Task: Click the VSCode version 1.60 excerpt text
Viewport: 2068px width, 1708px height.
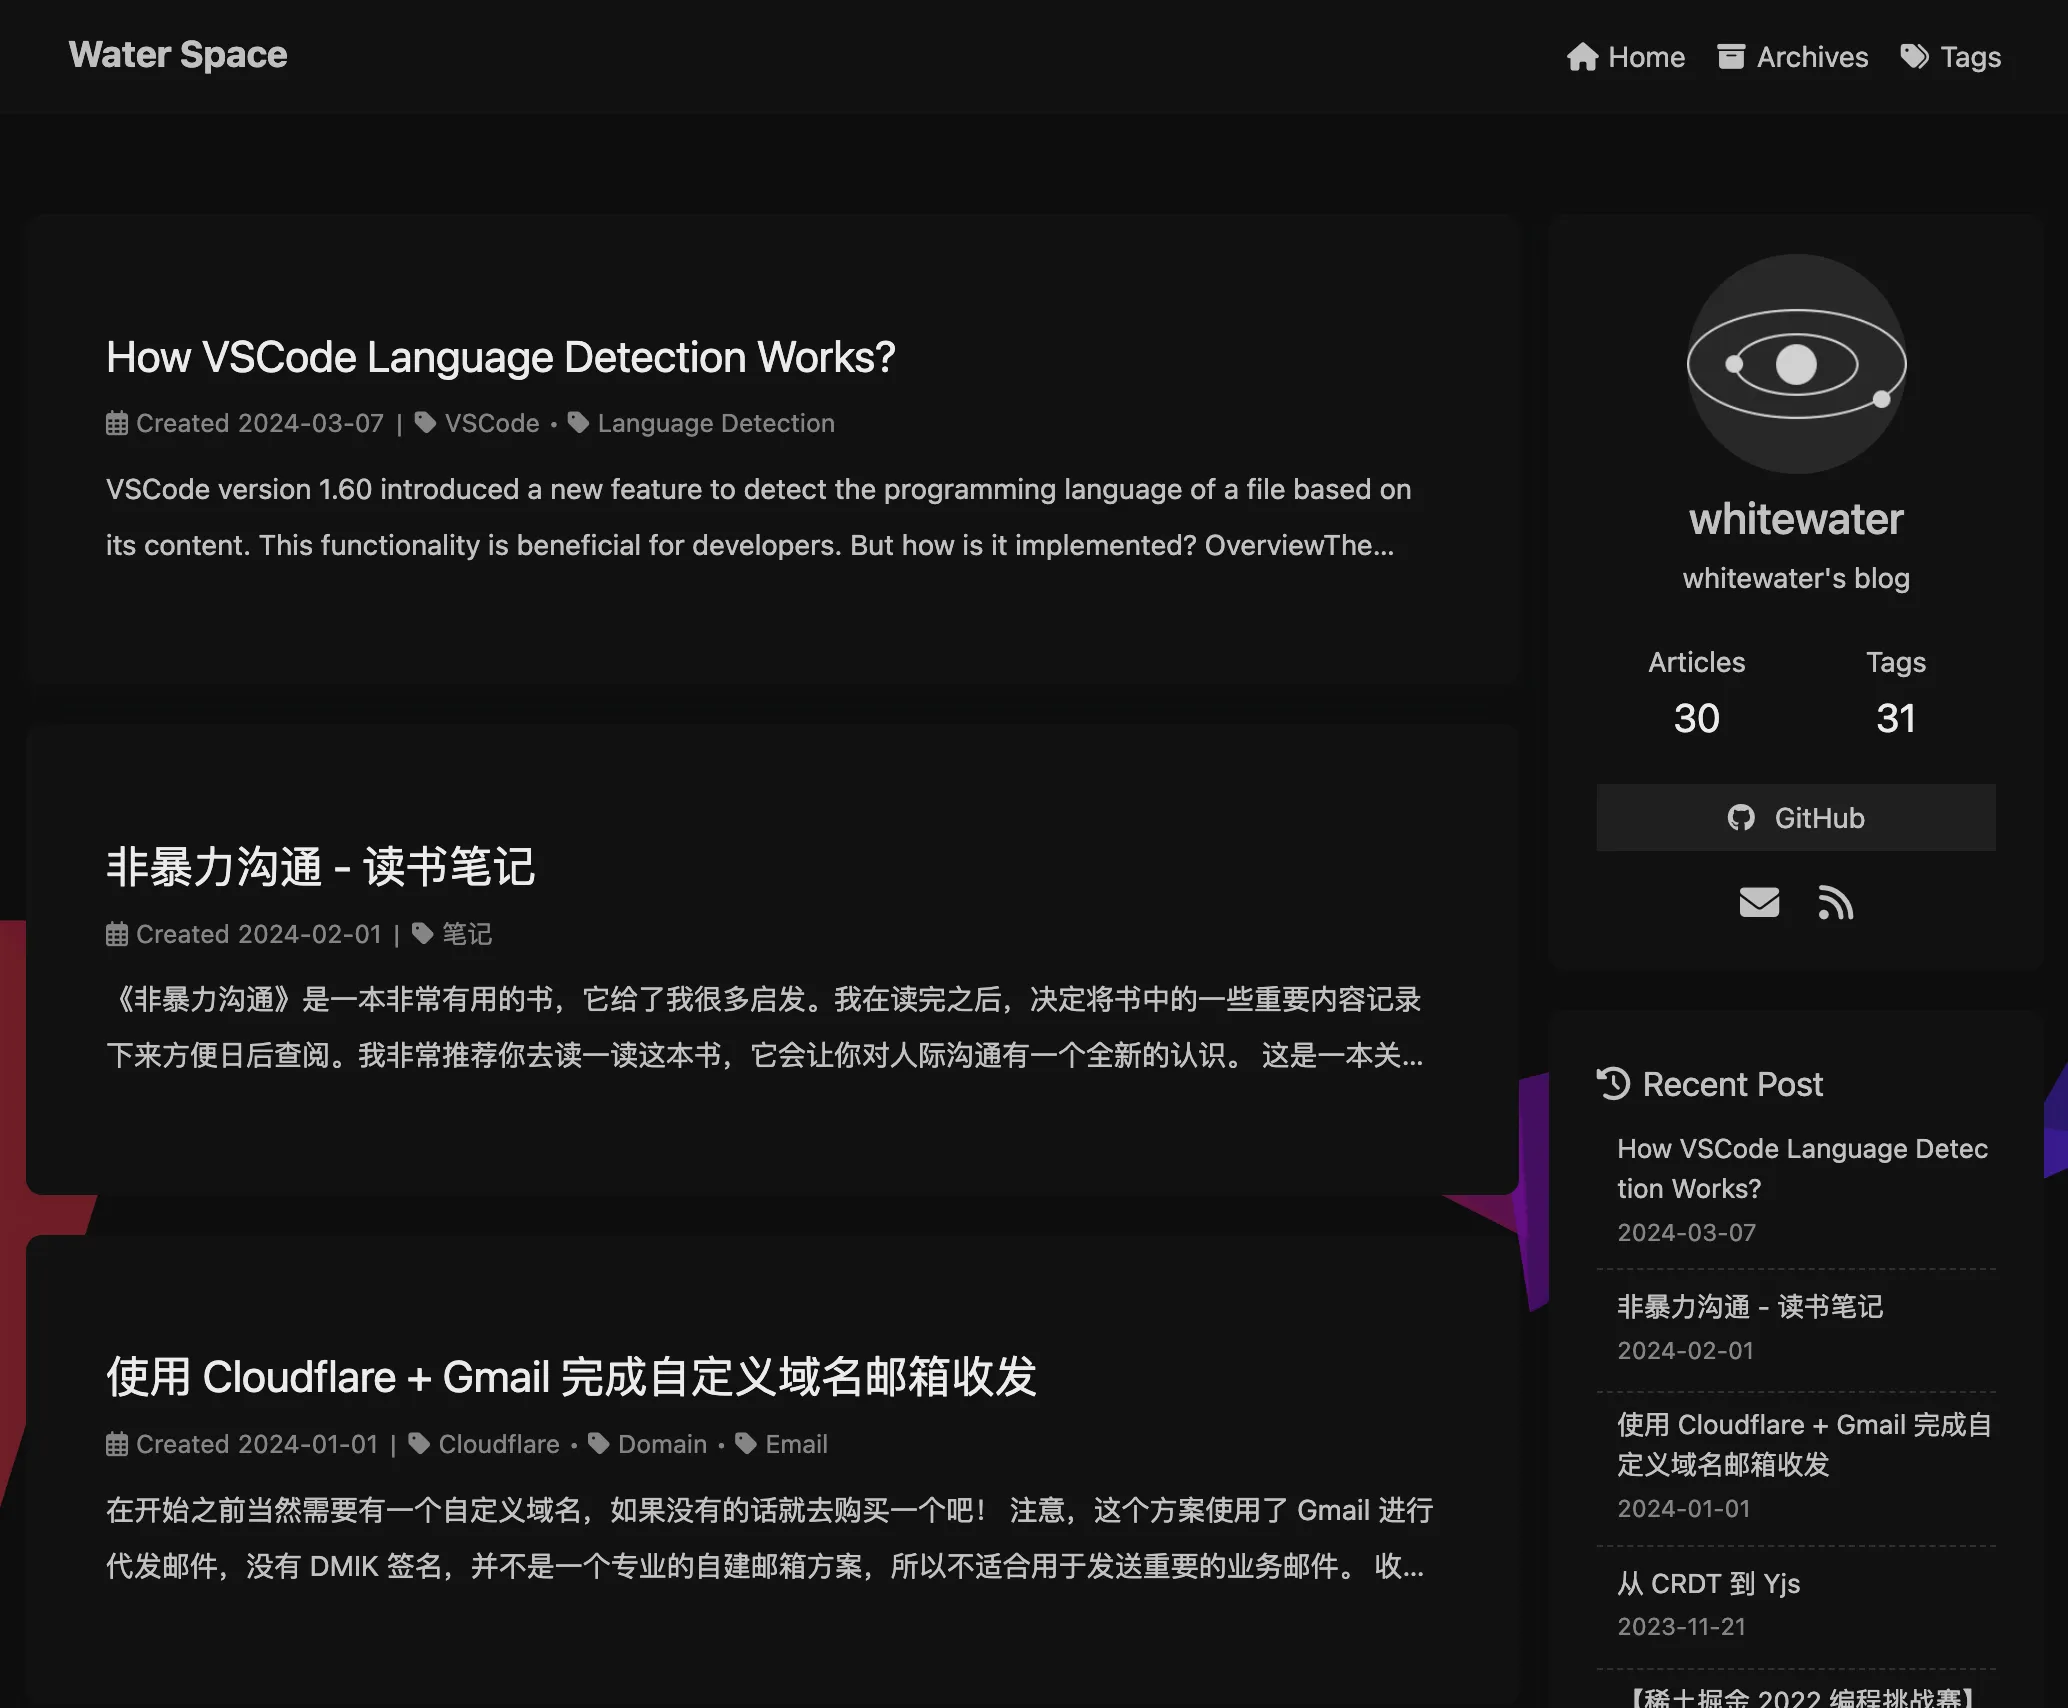Action: click(759, 517)
